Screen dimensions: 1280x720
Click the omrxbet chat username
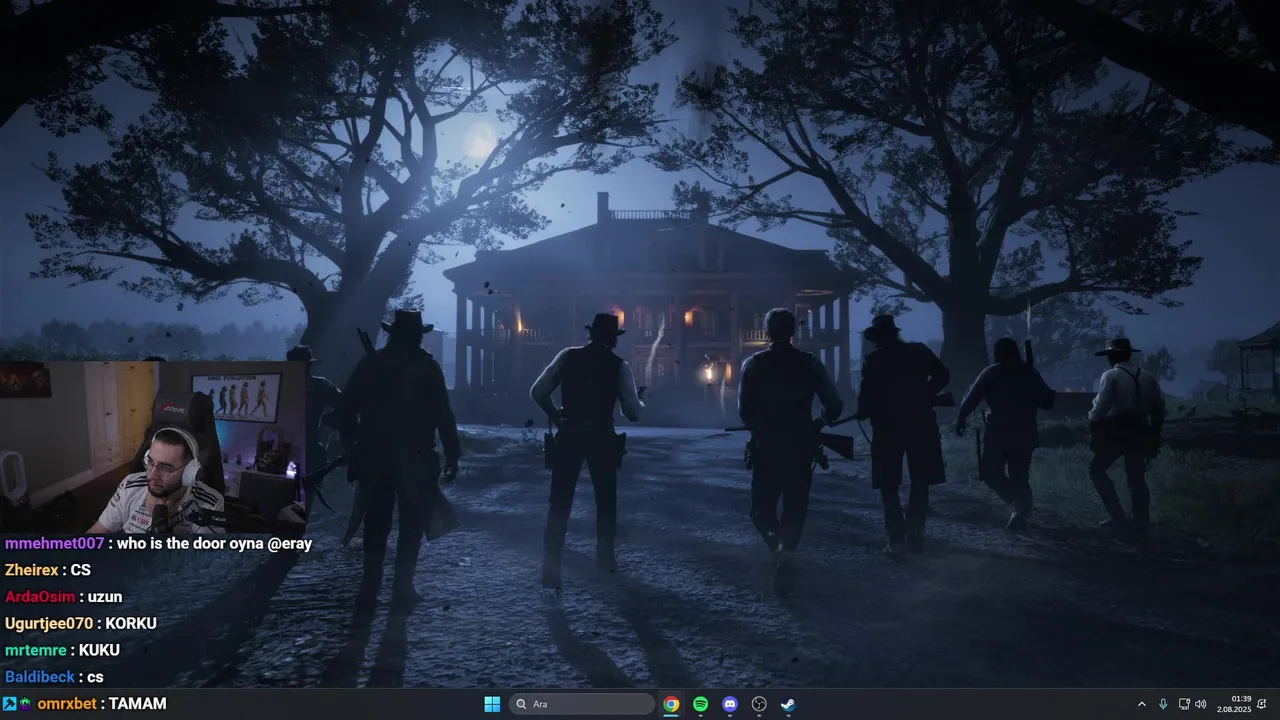point(67,704)
